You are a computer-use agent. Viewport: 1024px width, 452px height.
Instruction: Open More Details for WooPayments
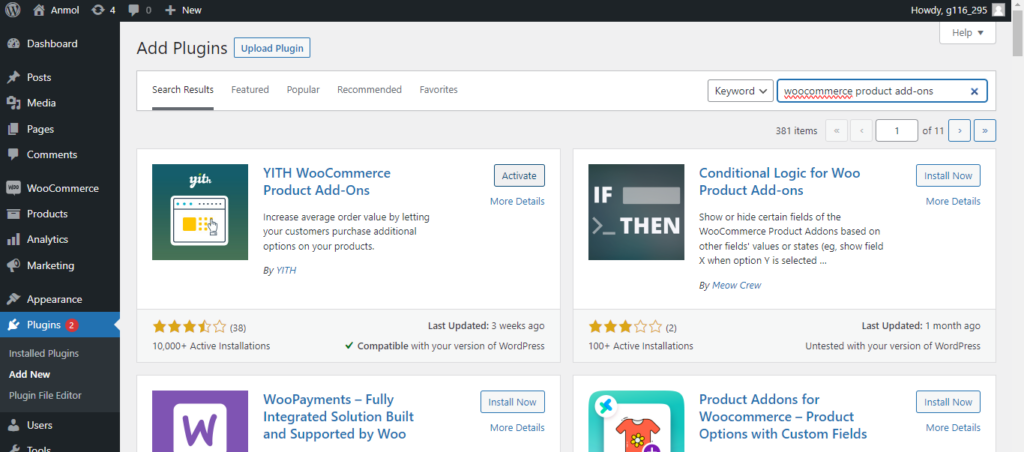(x=517, y=428)
